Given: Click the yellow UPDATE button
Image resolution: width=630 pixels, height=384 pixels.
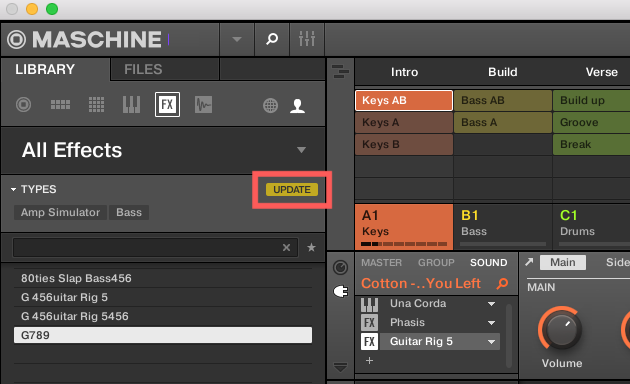Looking at the screenshot, I should tap(292, 190).
